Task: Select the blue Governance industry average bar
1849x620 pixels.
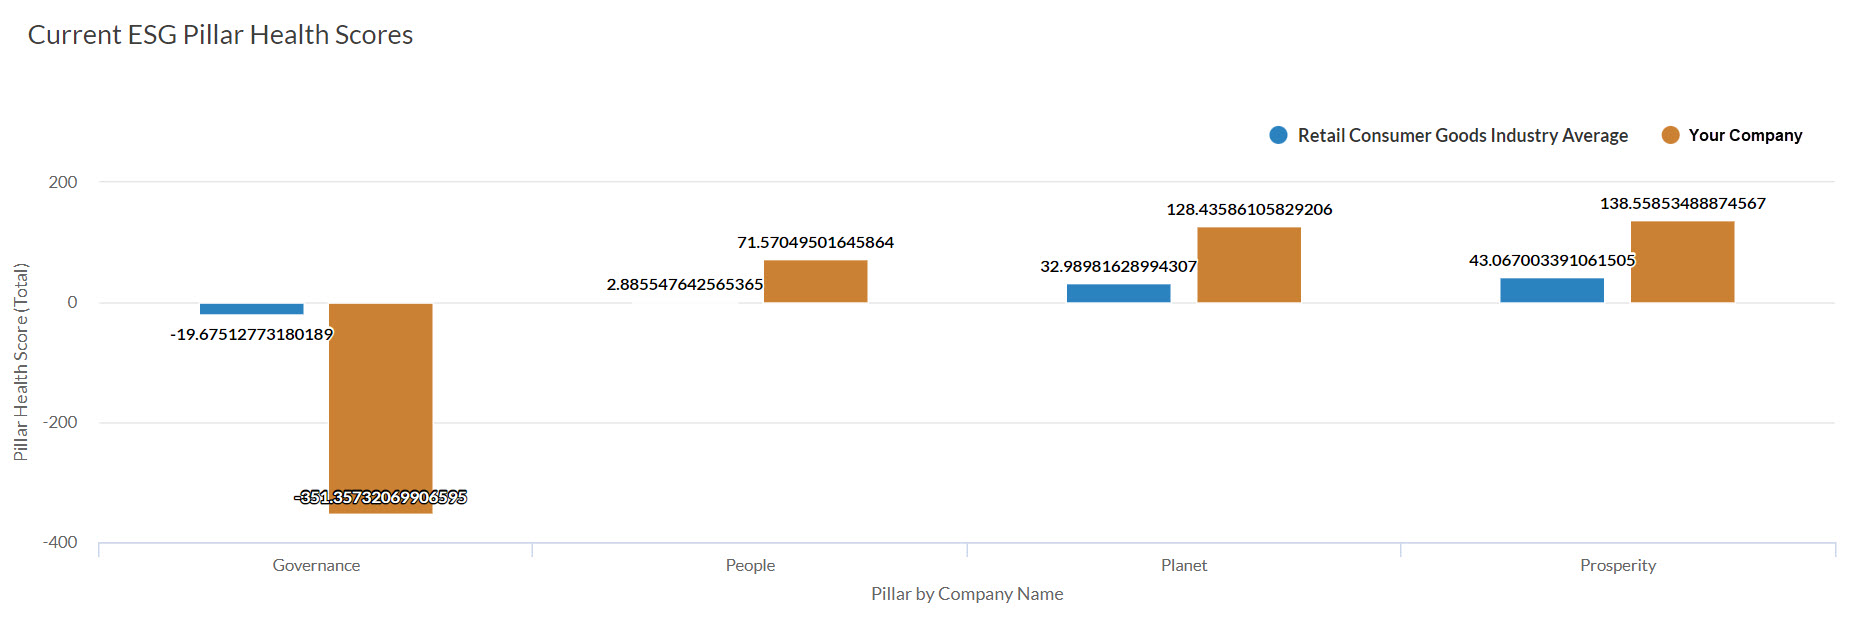Action: pyautogui.click(x=251, y=309)
